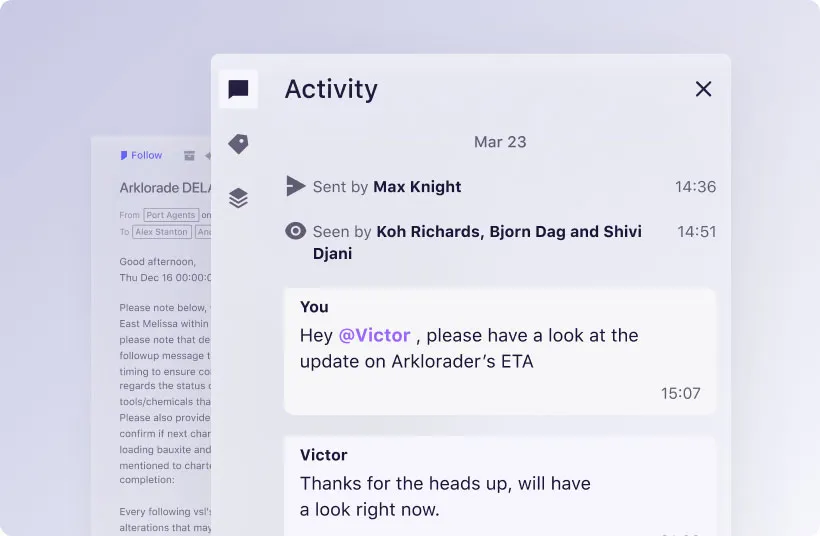Close the Activity panel
820x536 pixels.
[703, 89]
